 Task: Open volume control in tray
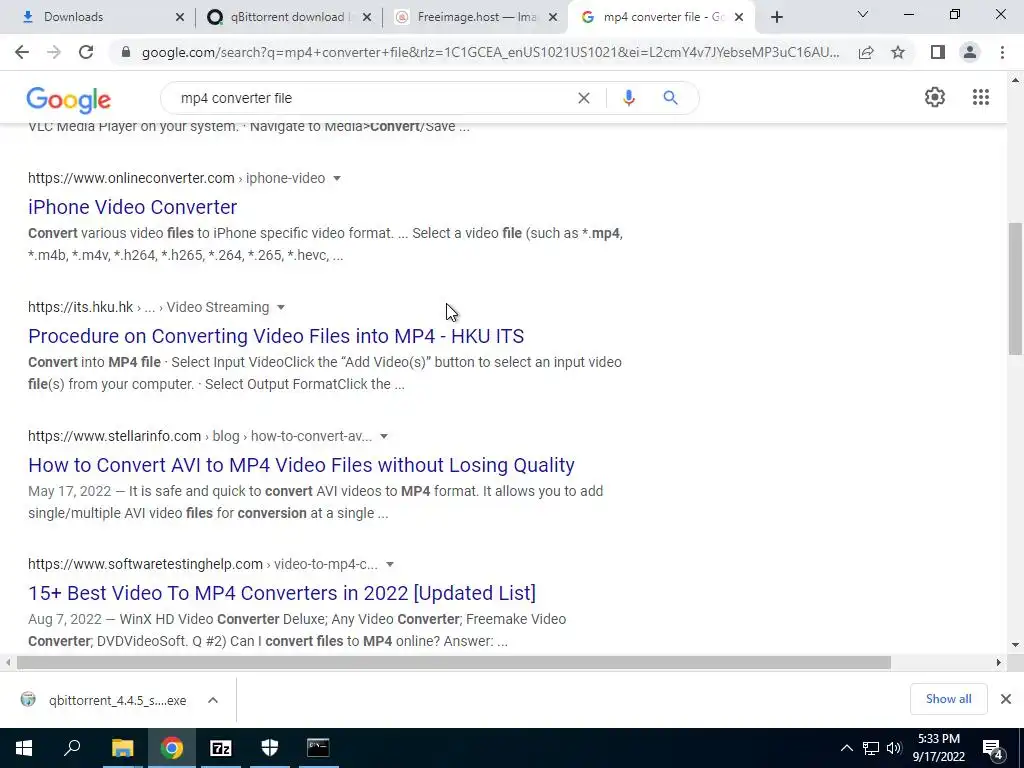[894, 748]
